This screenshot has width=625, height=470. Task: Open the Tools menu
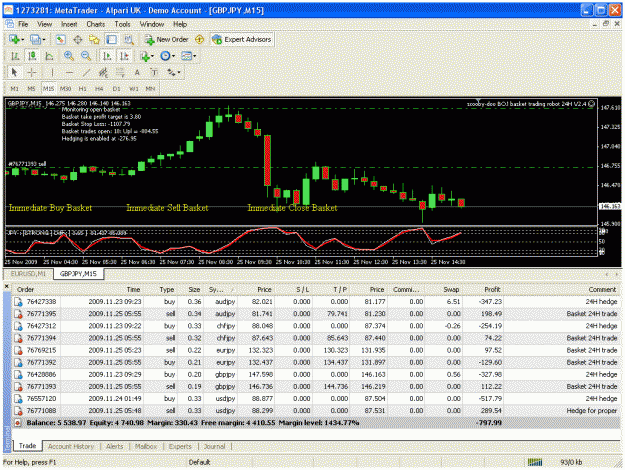[x=122, y=24]
